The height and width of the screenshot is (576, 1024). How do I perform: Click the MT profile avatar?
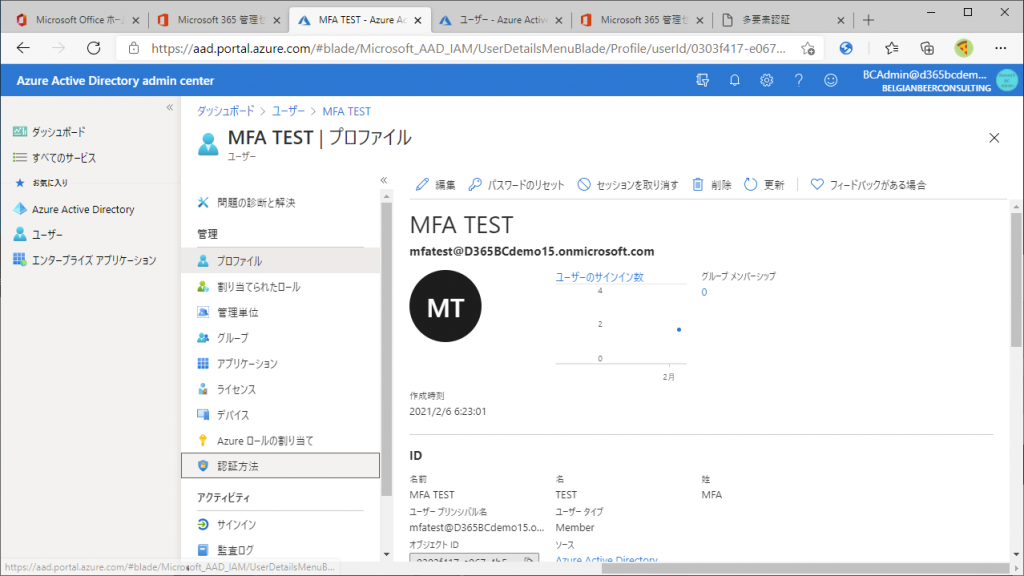tap(445, 306)
